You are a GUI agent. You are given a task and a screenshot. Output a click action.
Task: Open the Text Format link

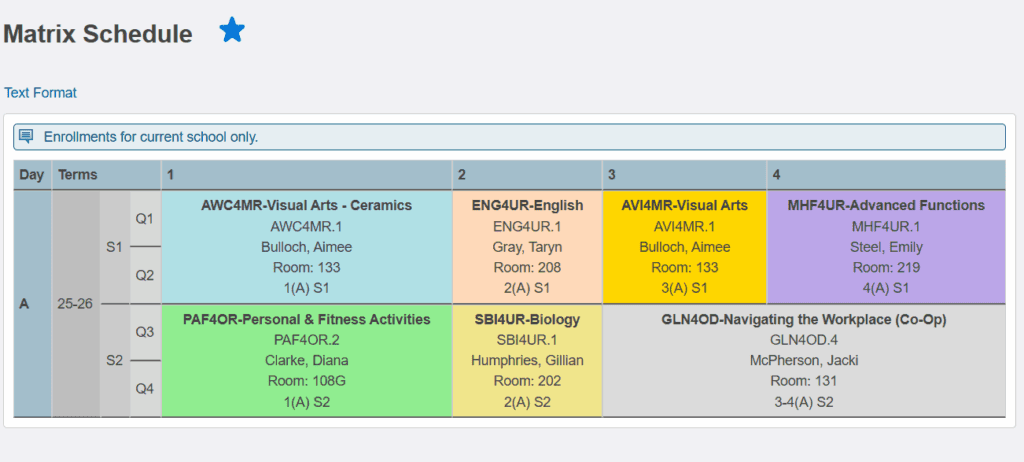pos(40,93)
